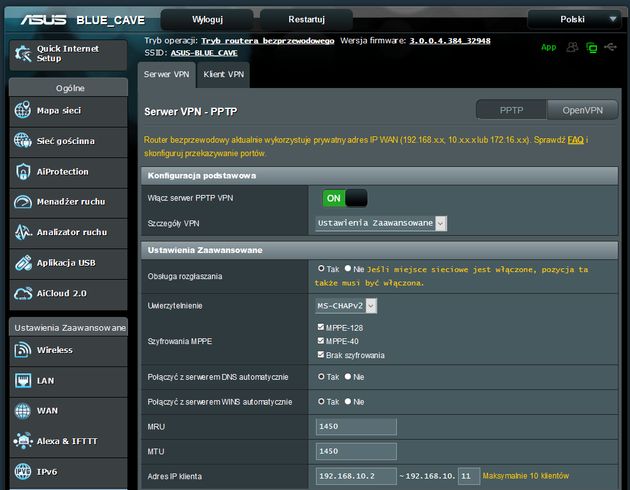Viewport: 630px width, 490px height.
Task: Open the Uwierzytelnienie MS-CHAPv2 dropdown
Action: coord(346,306)
